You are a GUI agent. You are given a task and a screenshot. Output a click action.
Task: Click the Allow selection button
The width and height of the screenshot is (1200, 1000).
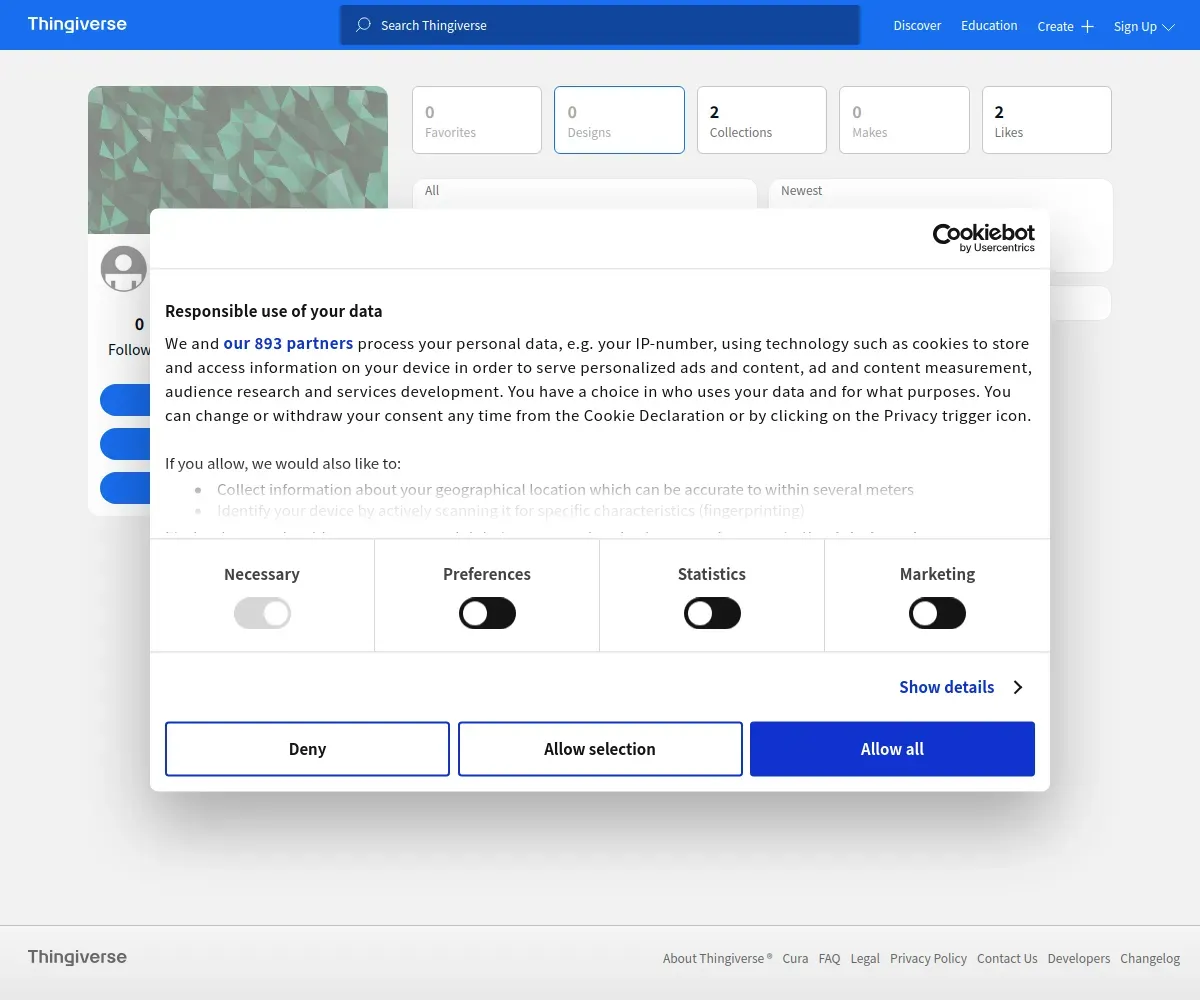coord(600,749)
